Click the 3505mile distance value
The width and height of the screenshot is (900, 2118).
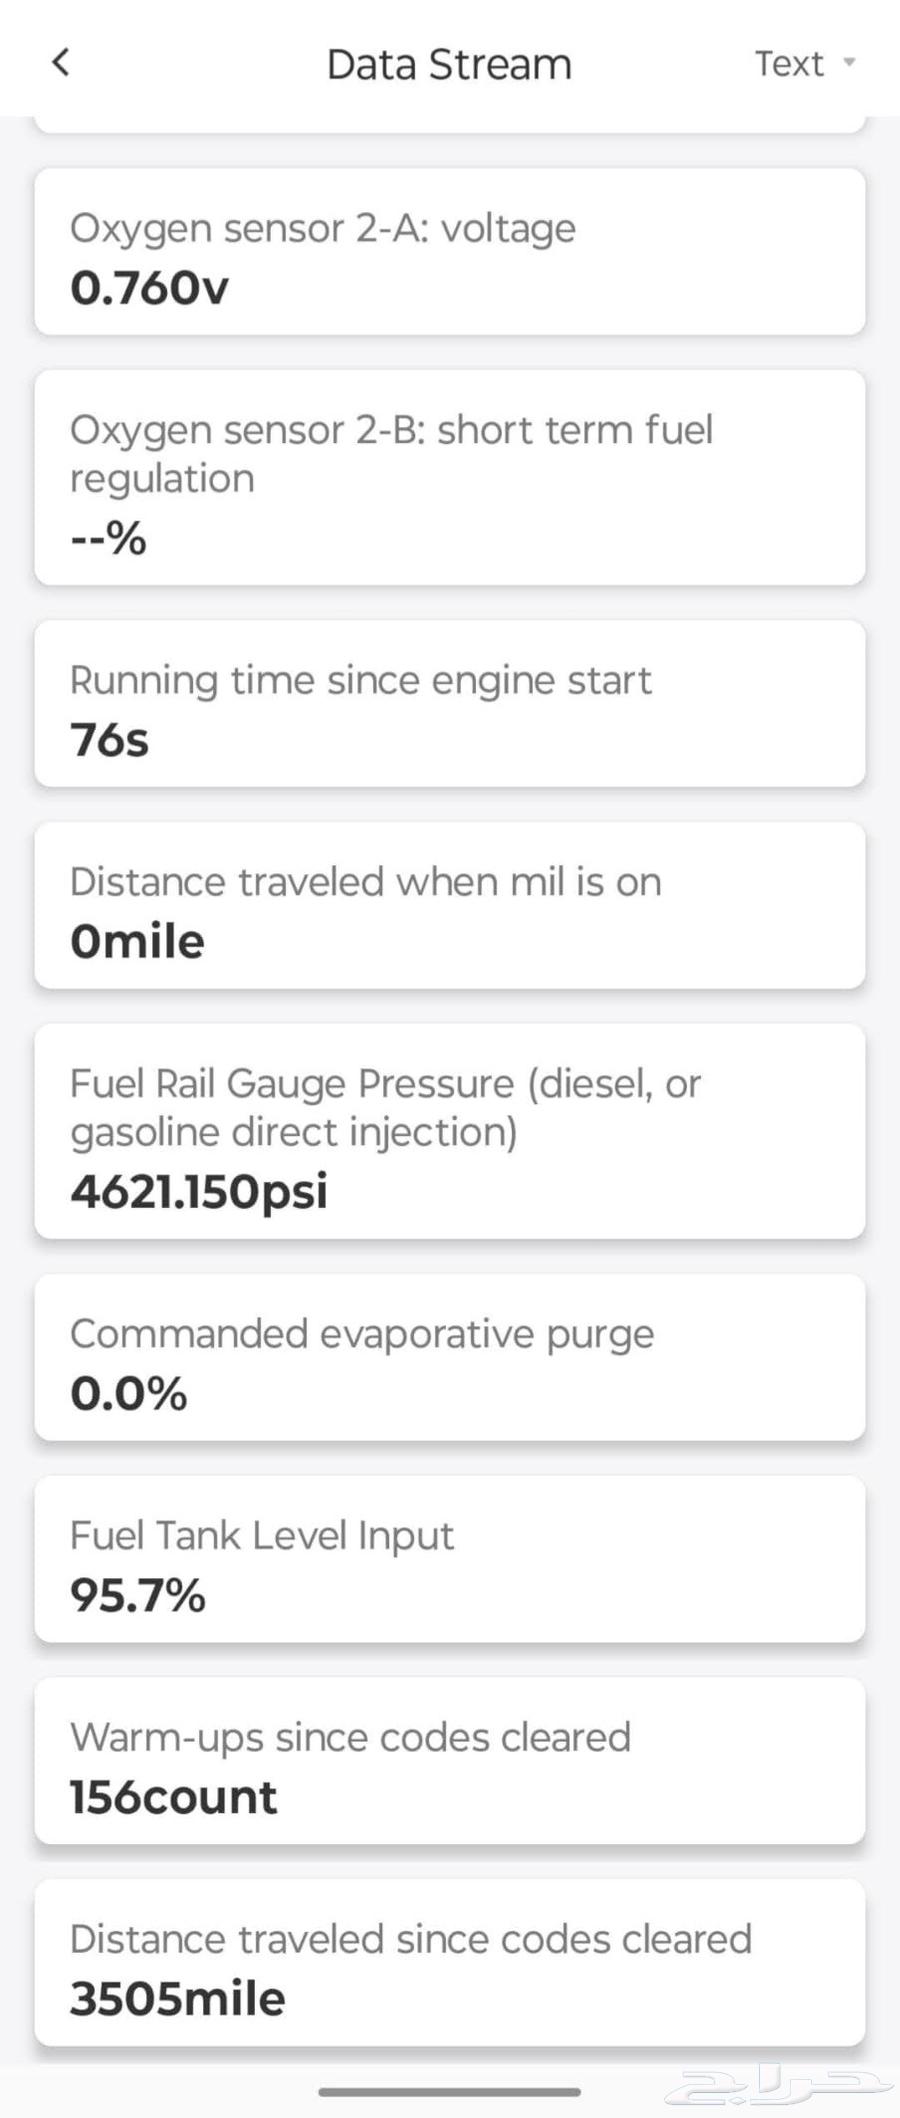click(178, 1999)
